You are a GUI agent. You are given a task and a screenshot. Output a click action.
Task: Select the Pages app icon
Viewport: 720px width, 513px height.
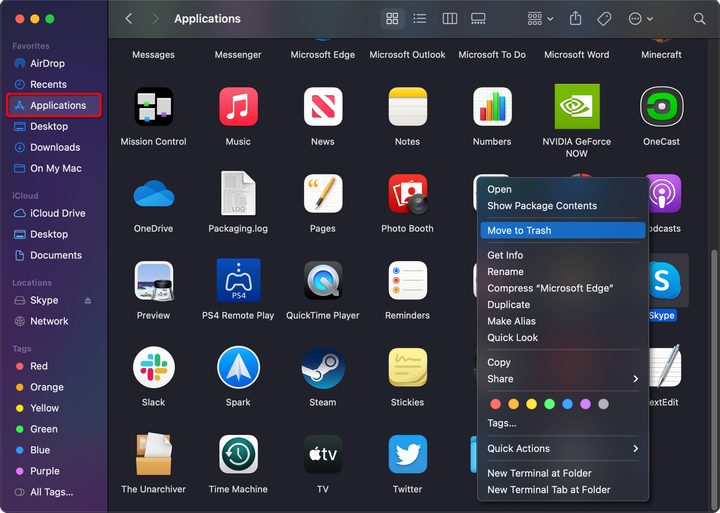323,193
